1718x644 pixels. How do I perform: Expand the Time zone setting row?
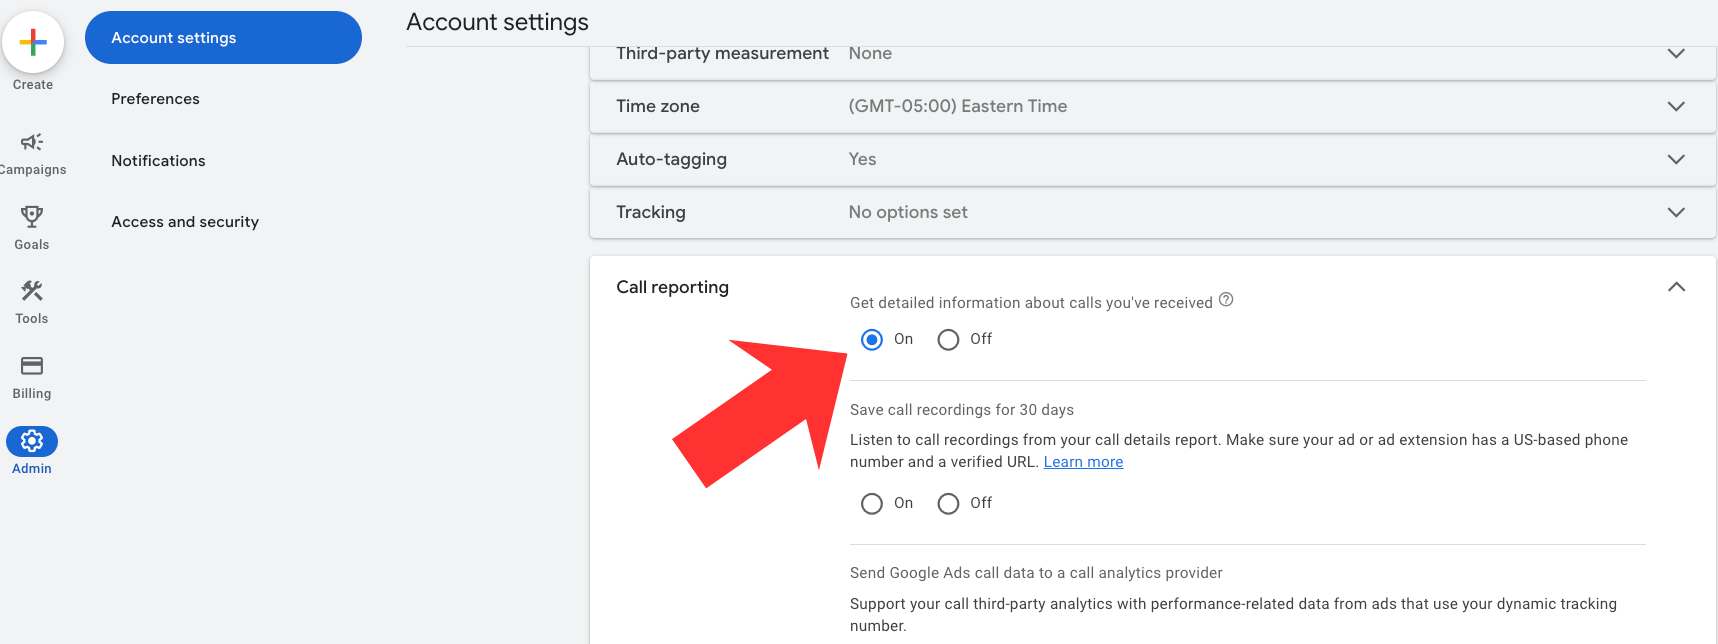click(1676, 106)
